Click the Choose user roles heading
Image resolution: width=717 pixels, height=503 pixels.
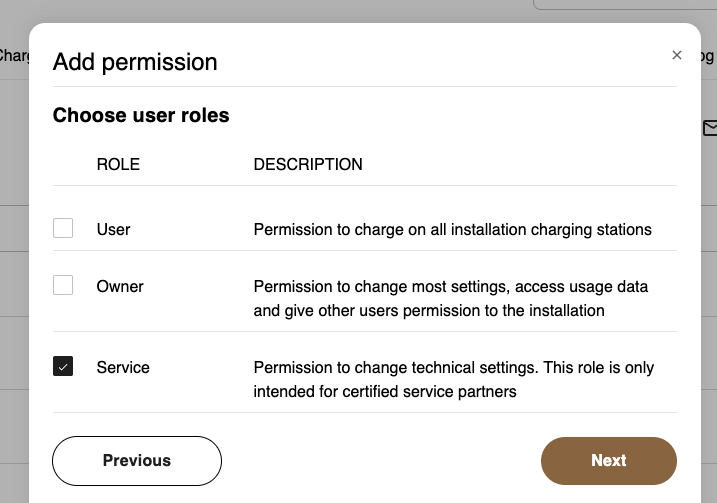141,116
